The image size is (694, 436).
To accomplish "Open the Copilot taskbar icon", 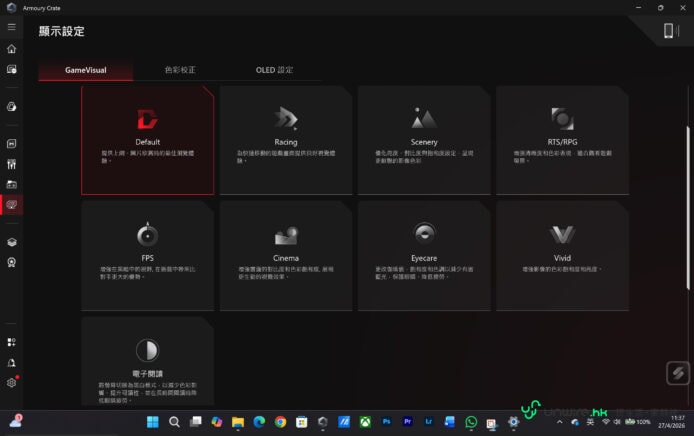I will coord(216,422).
